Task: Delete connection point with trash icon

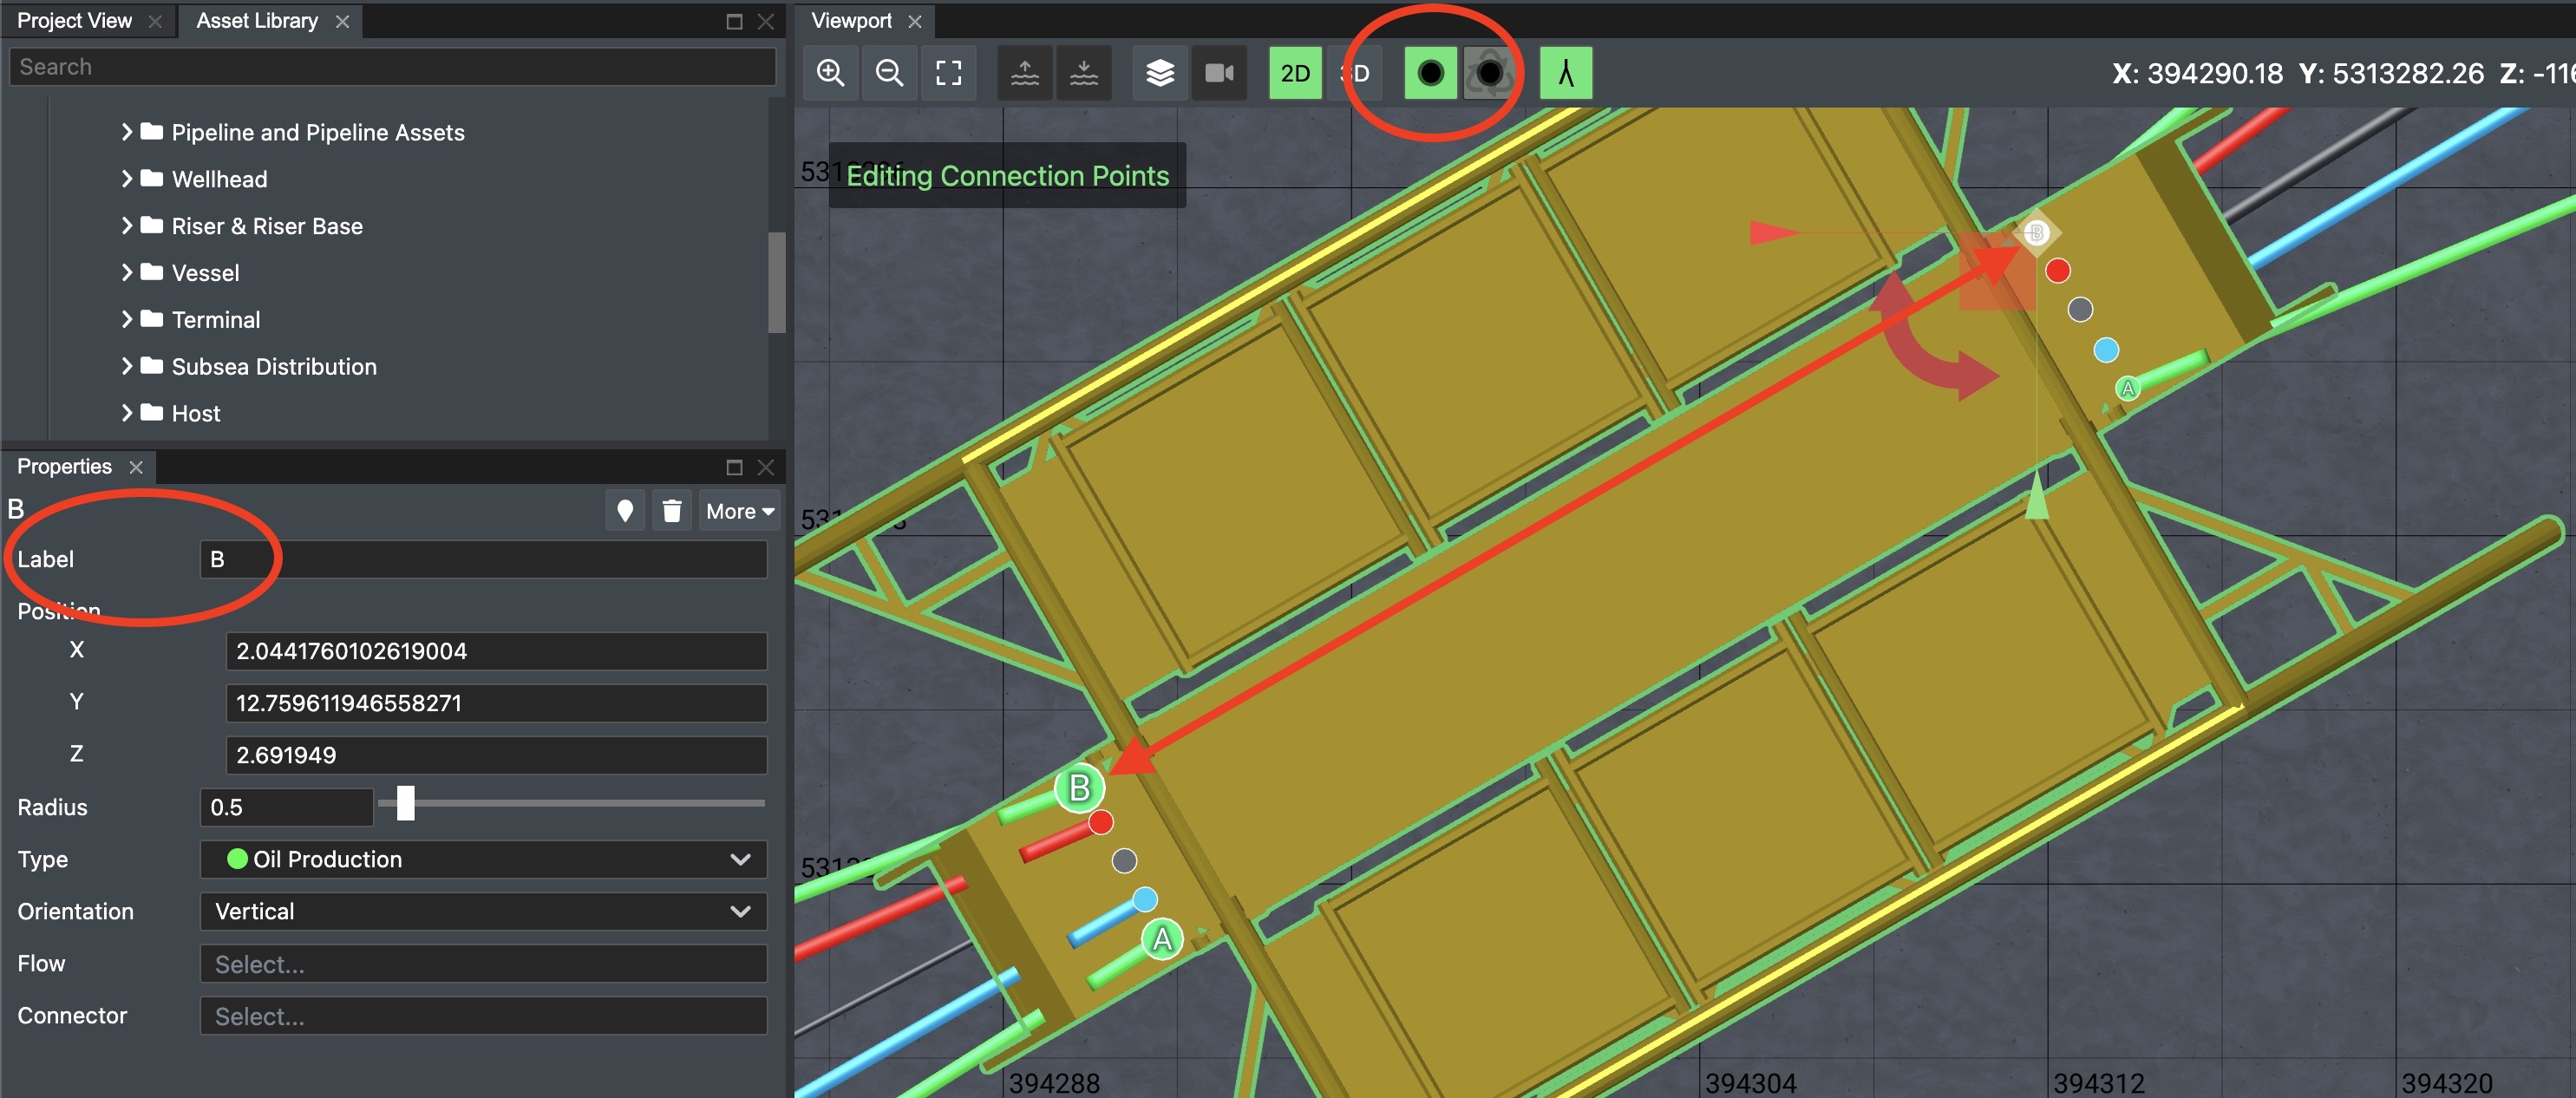Action: click(x=672, y=511)
